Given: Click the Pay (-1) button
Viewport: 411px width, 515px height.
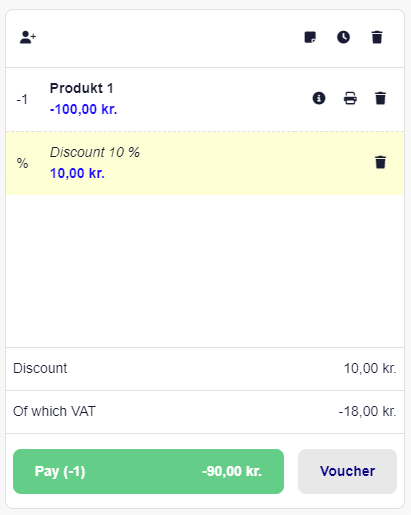Looking at the screenshot, I should click(148, 471).
